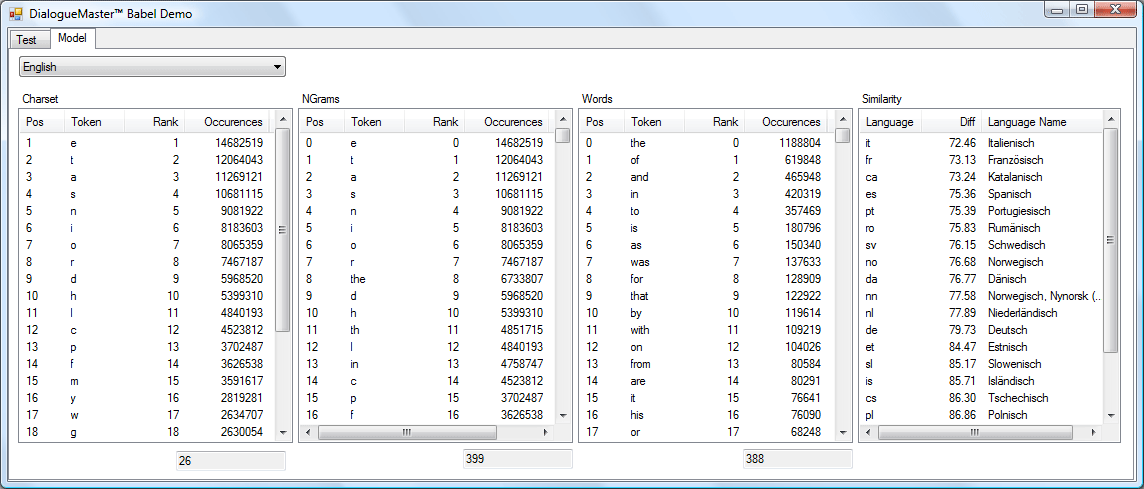Click NGrams horizontal scrollbar right arrow
Image resolution: width=1144 pixels, height=489 pixels.
(545, 433)
